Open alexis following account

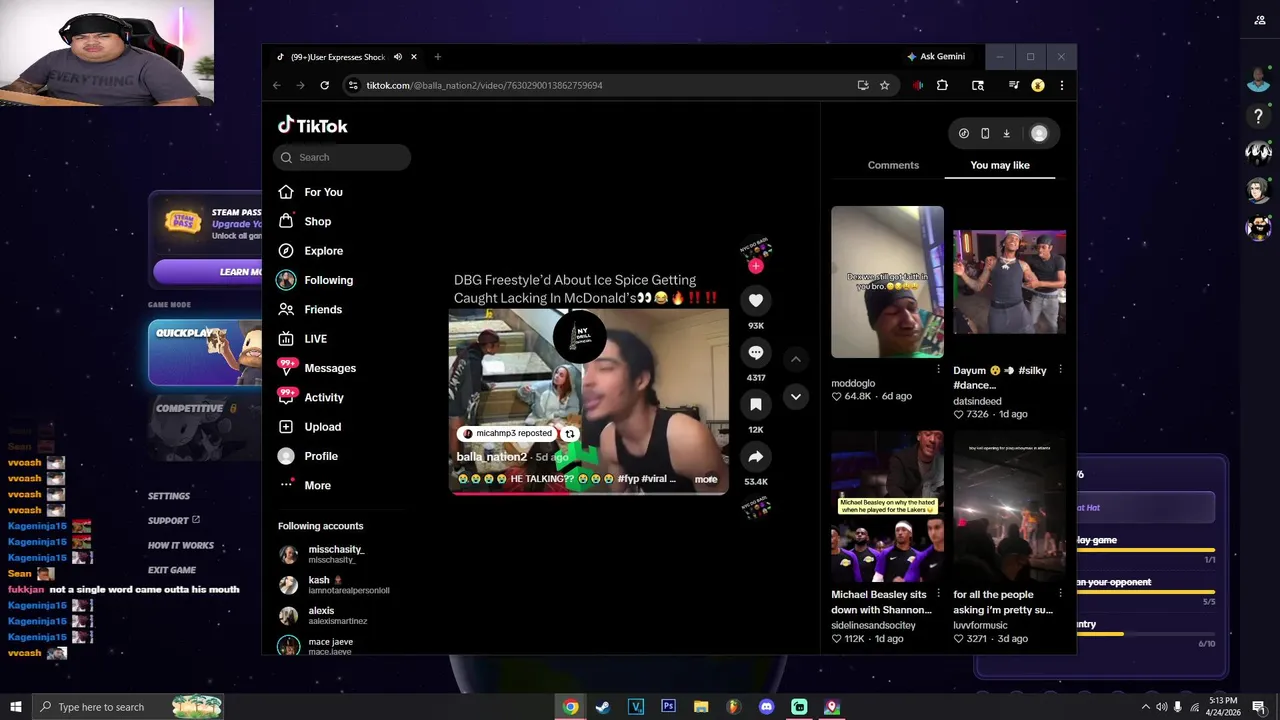[322, 615]
